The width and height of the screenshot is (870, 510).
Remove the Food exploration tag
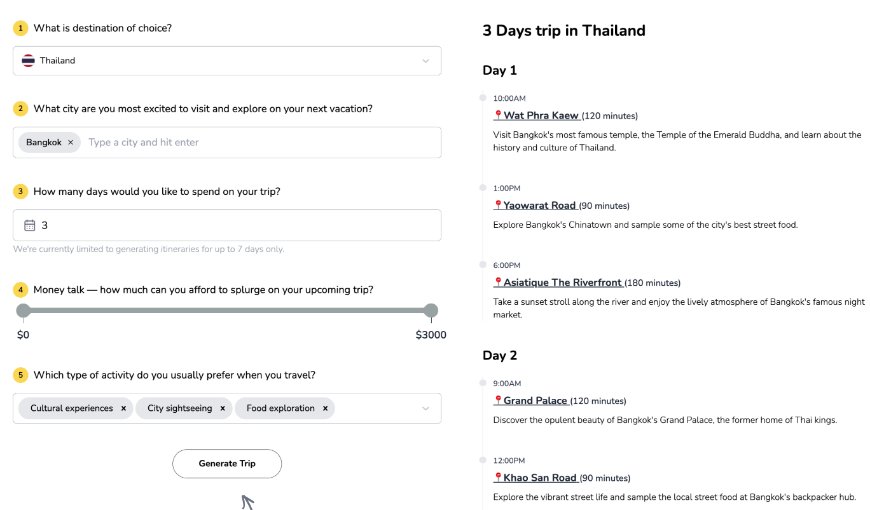[x=325, y=408]
